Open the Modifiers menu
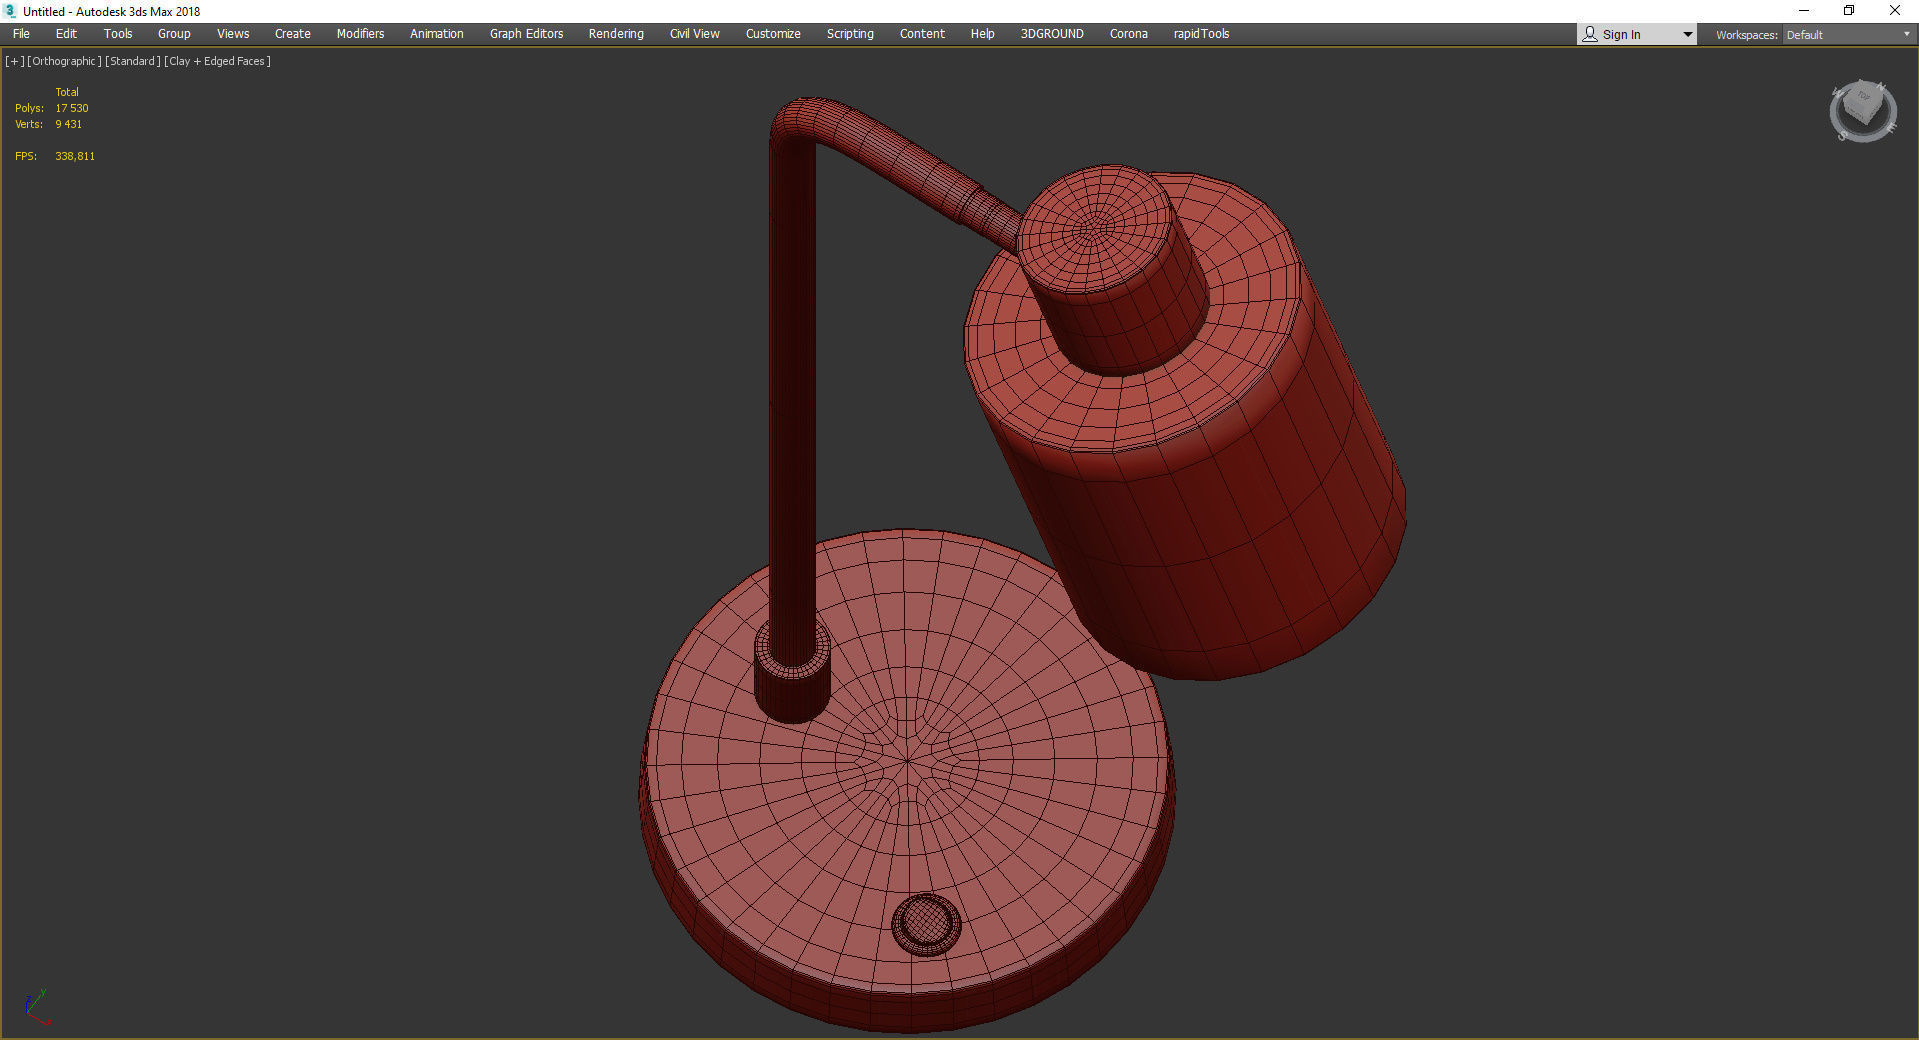The image size is (1919, 1040). [x=360, y=34]
